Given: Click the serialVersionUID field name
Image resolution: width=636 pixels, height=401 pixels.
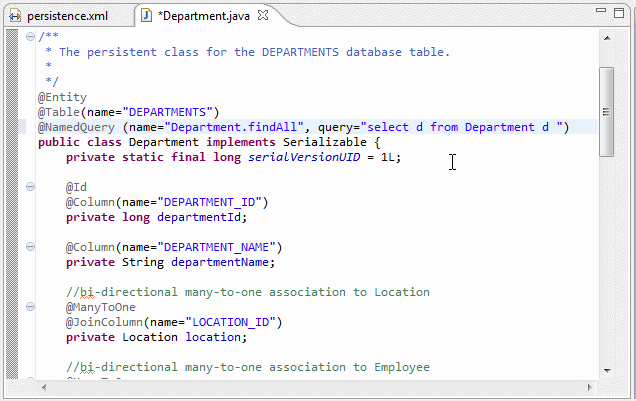Looking at the screenshot, I should (304, 157).
